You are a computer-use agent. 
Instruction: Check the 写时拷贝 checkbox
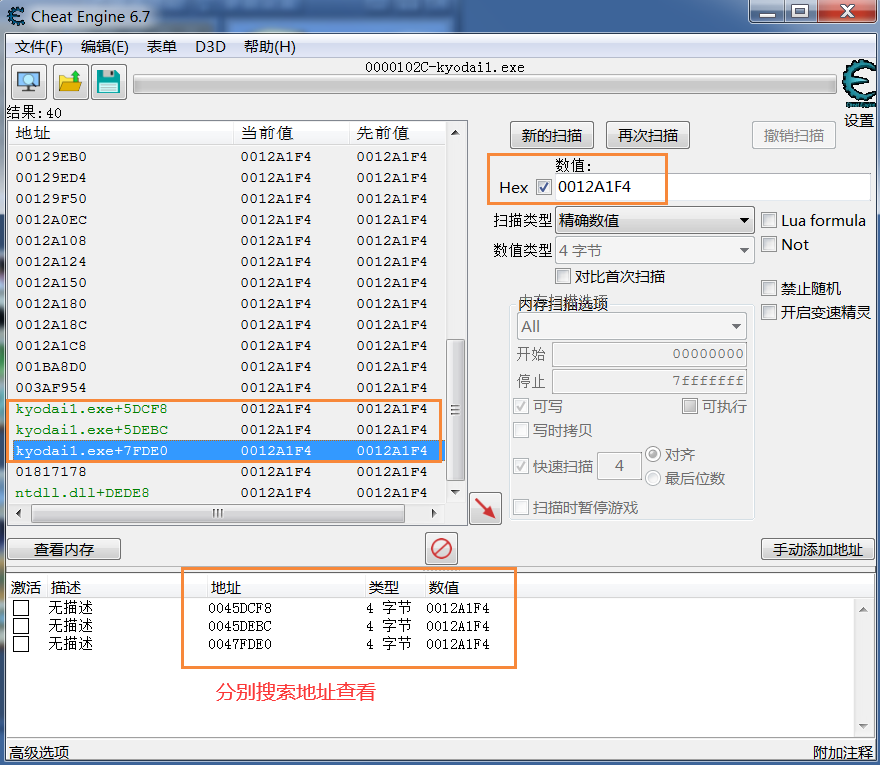pos(521,430)
